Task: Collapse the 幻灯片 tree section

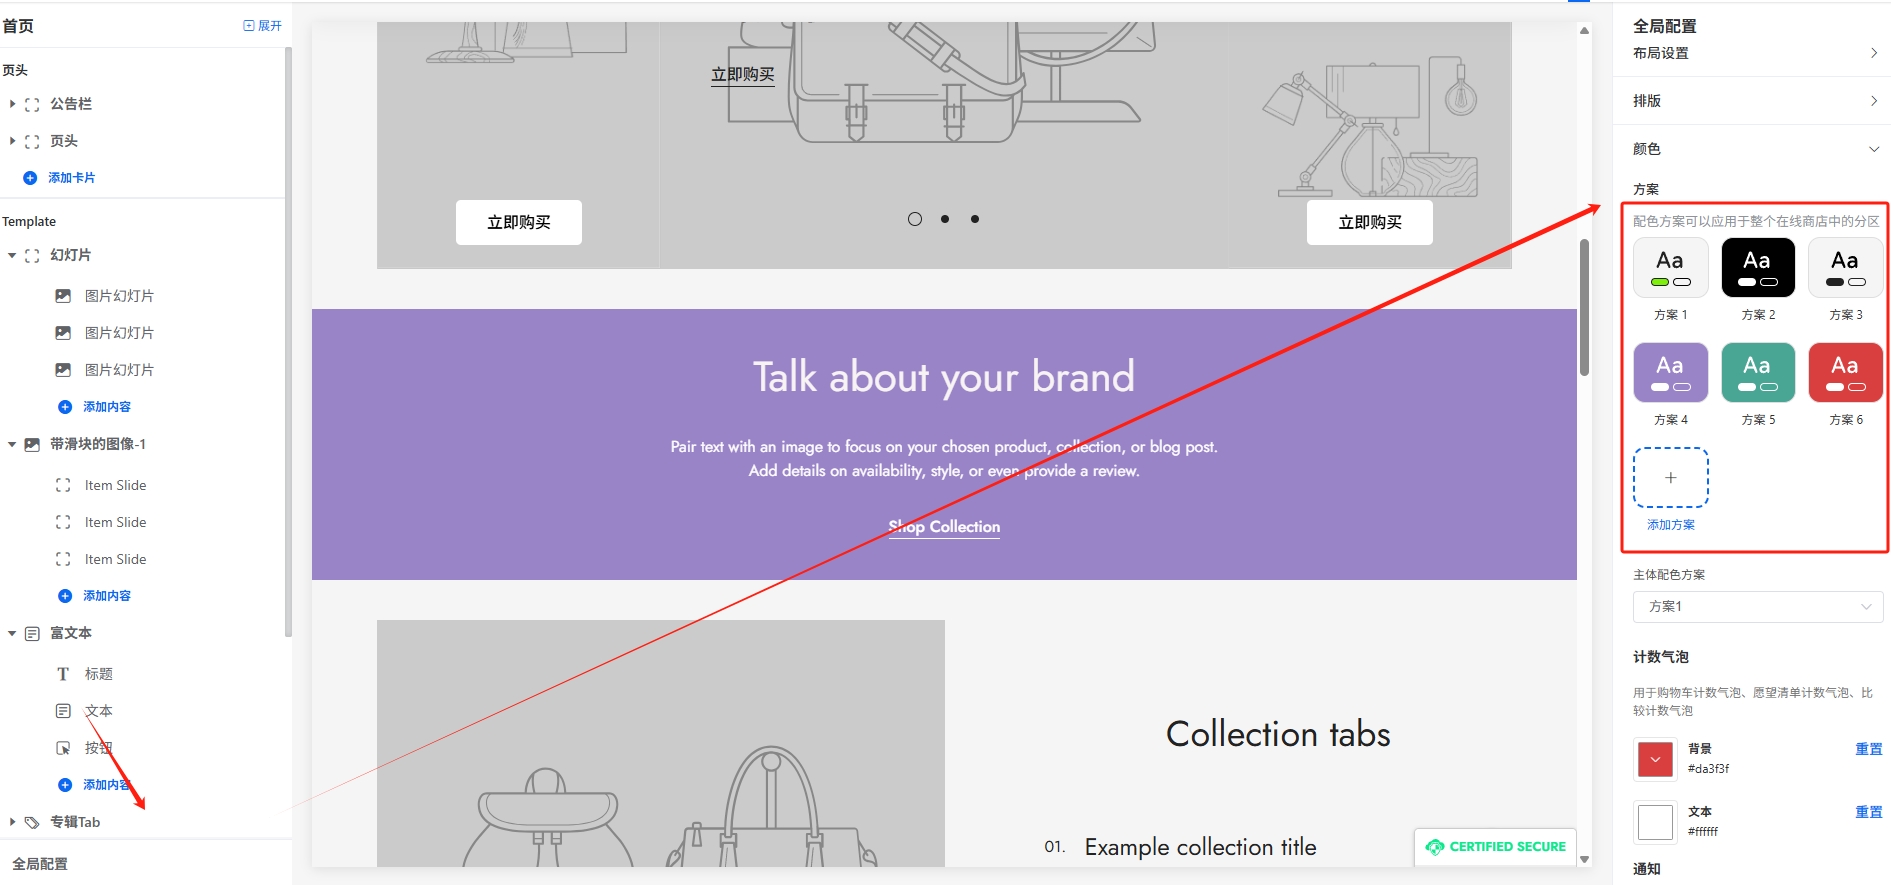Action: 12,256
